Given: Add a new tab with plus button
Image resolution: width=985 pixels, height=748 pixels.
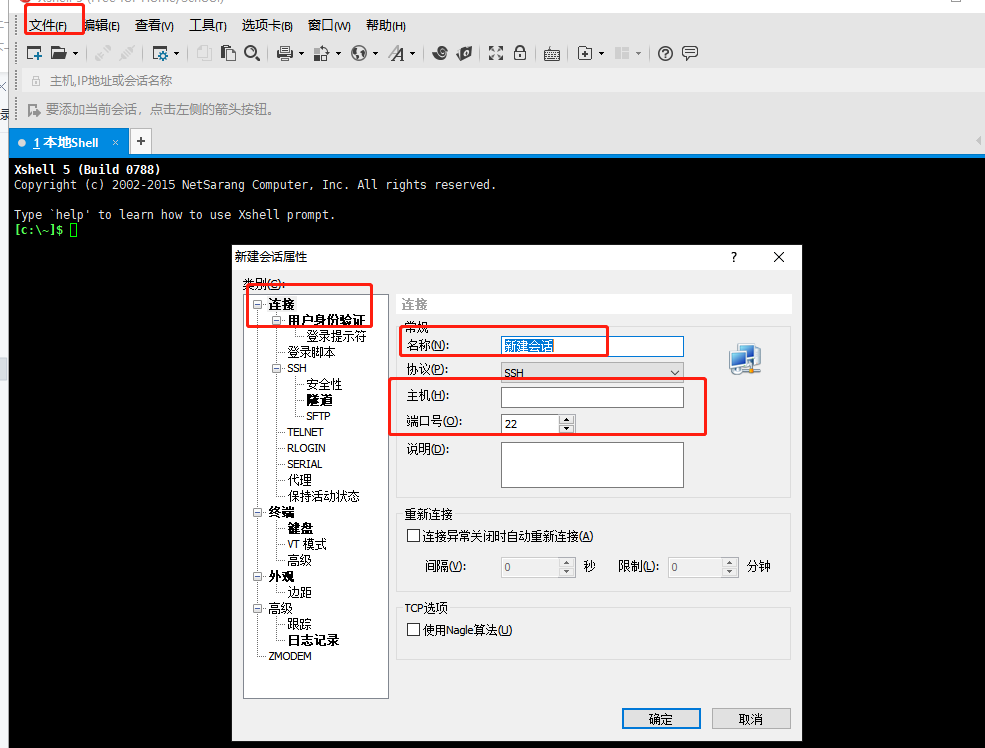Looking at the screenshot, I should tap(141, 141).
